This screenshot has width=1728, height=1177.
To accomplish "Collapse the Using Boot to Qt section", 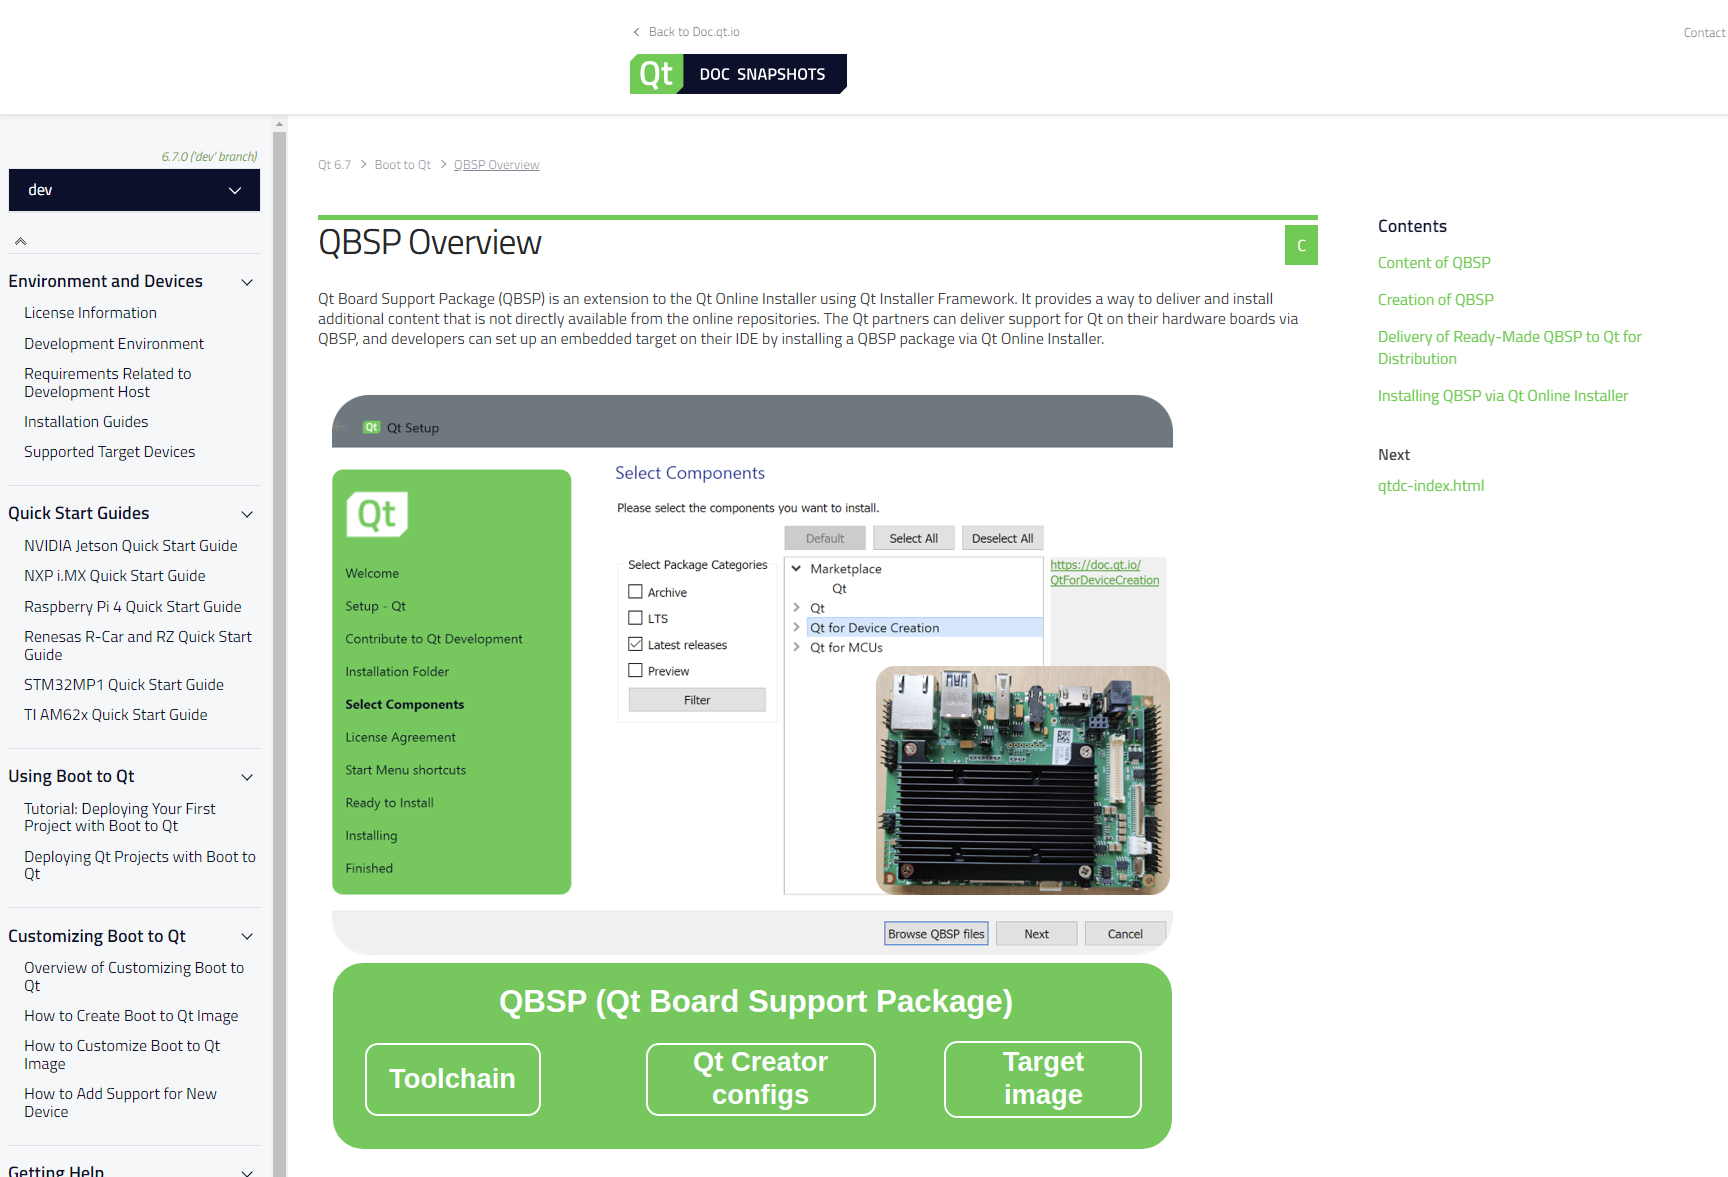I will point(247,777).
